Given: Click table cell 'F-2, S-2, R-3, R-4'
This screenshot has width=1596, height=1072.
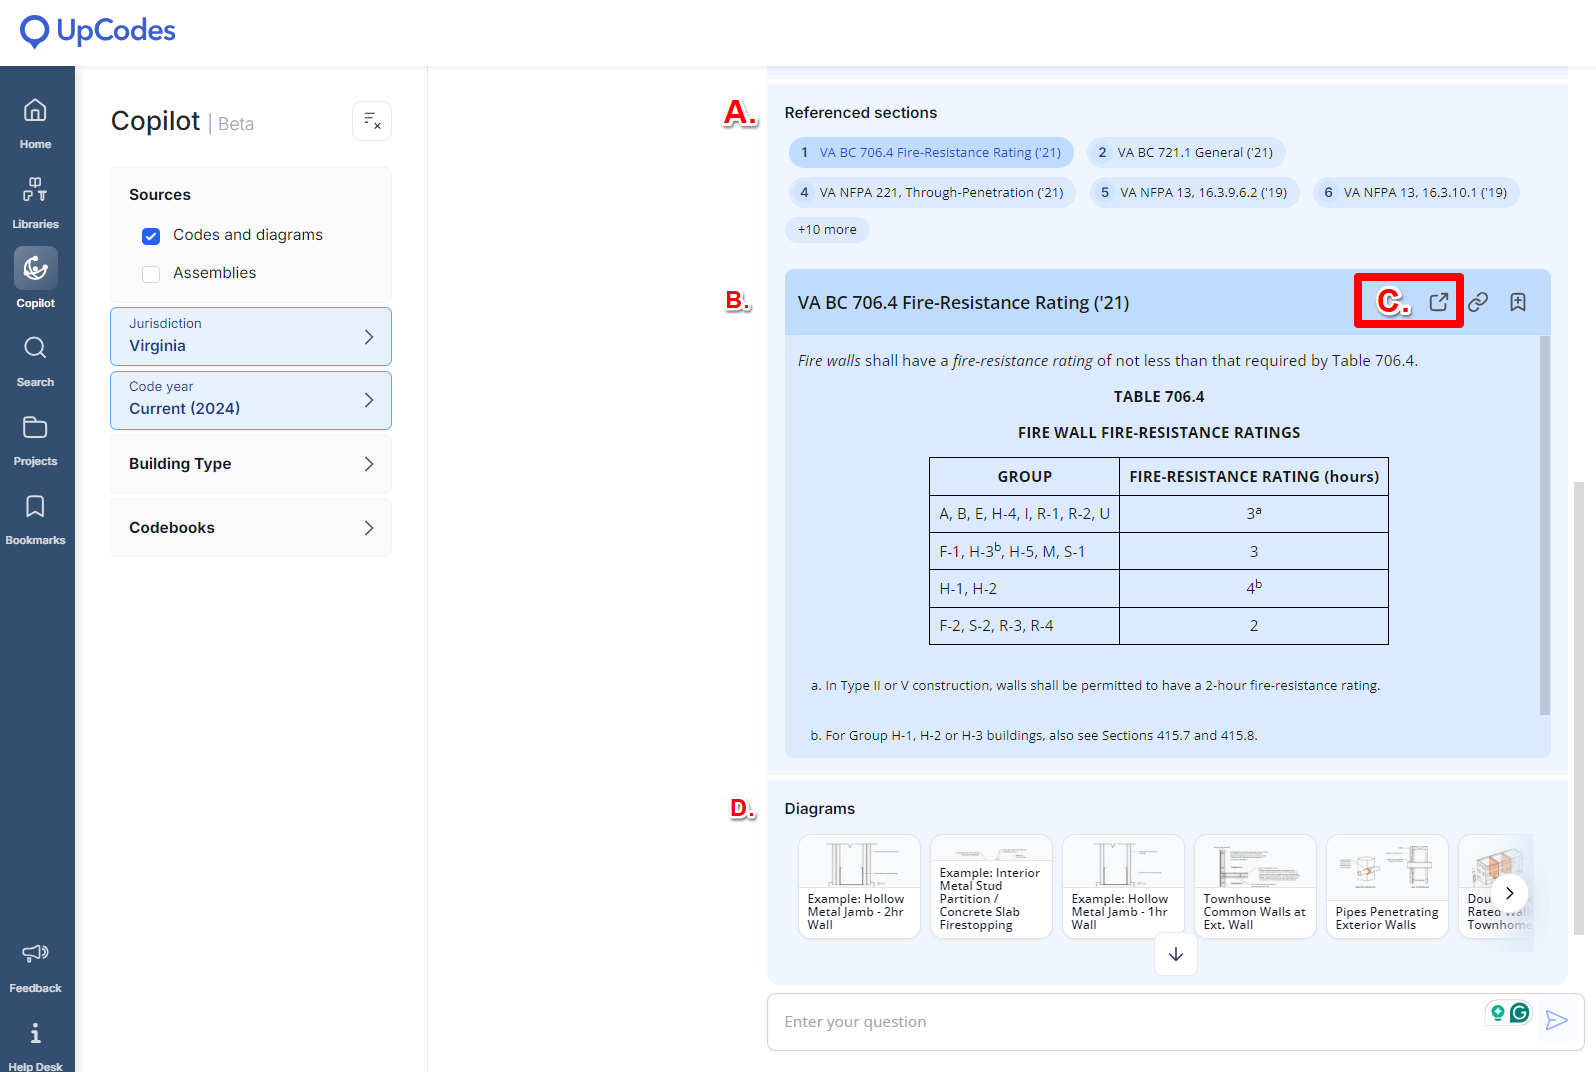Looking at the screenshot, I should [x=1024, y=626].
